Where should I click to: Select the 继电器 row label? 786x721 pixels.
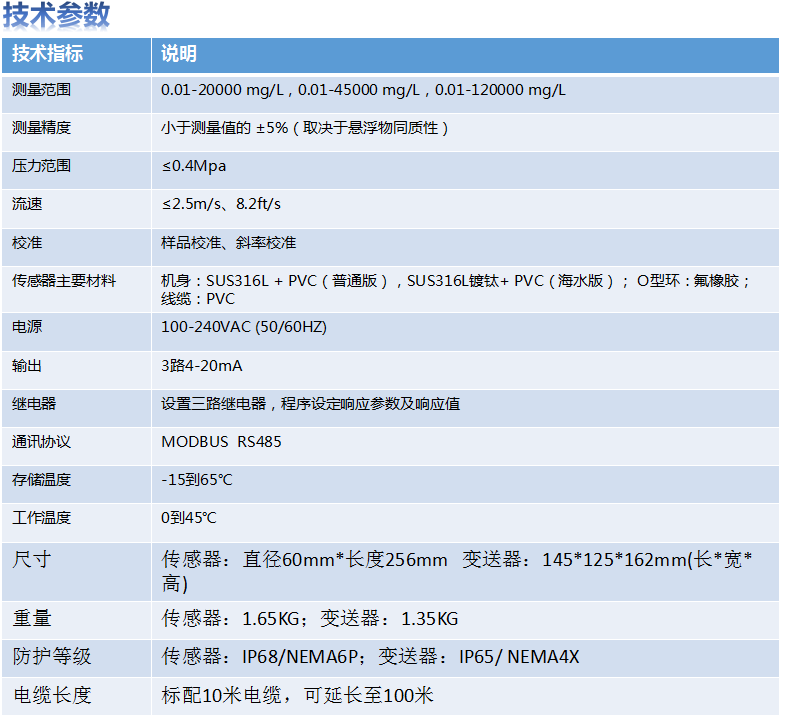click(x=34, y=404)
